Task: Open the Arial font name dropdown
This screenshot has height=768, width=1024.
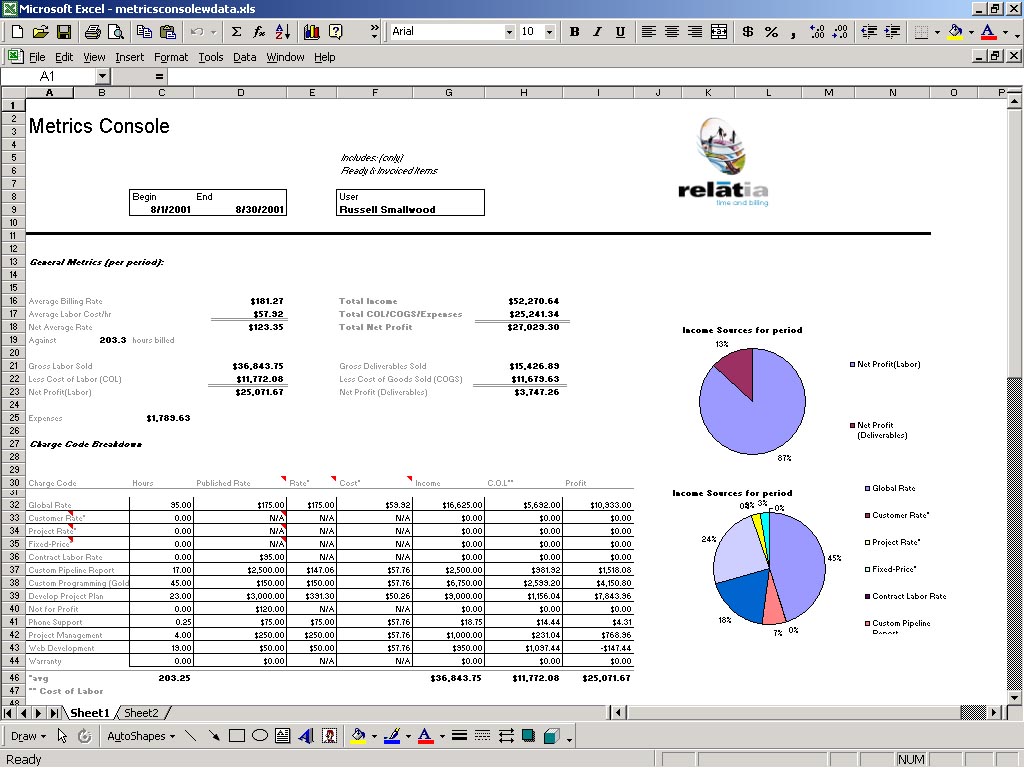Action: tap(509, 31)
